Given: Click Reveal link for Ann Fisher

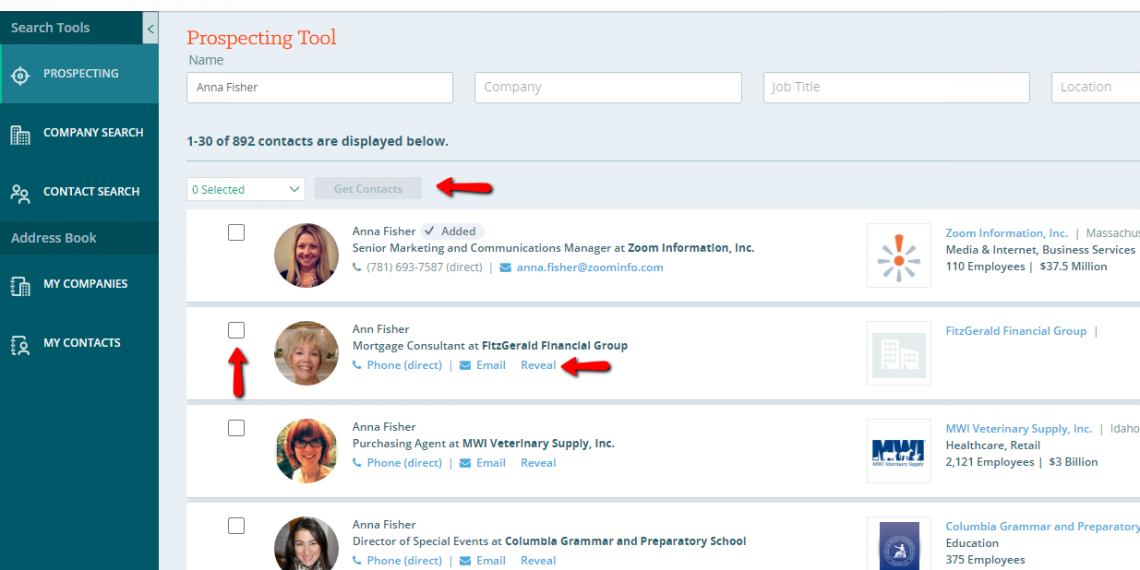Looking at the screenshot, I should 538,365.
